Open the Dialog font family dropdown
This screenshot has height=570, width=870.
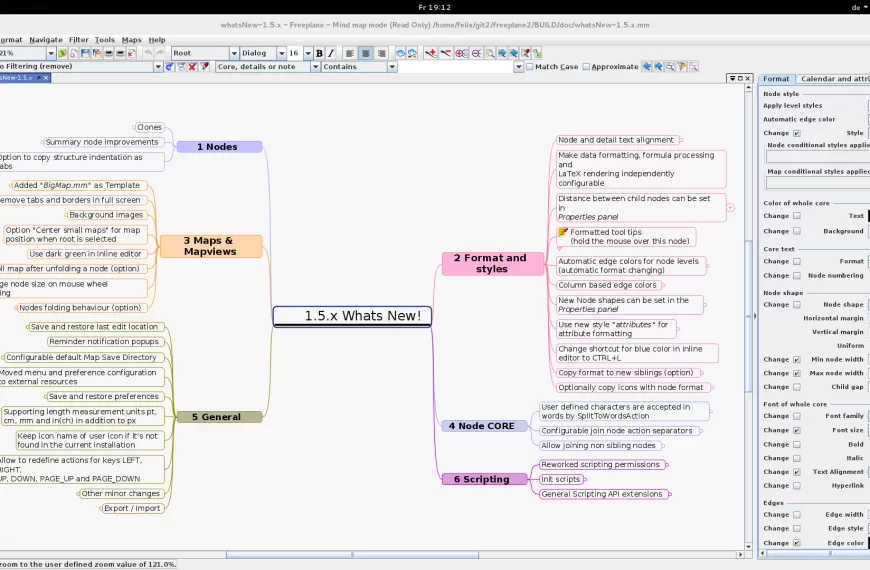[282, 53]
